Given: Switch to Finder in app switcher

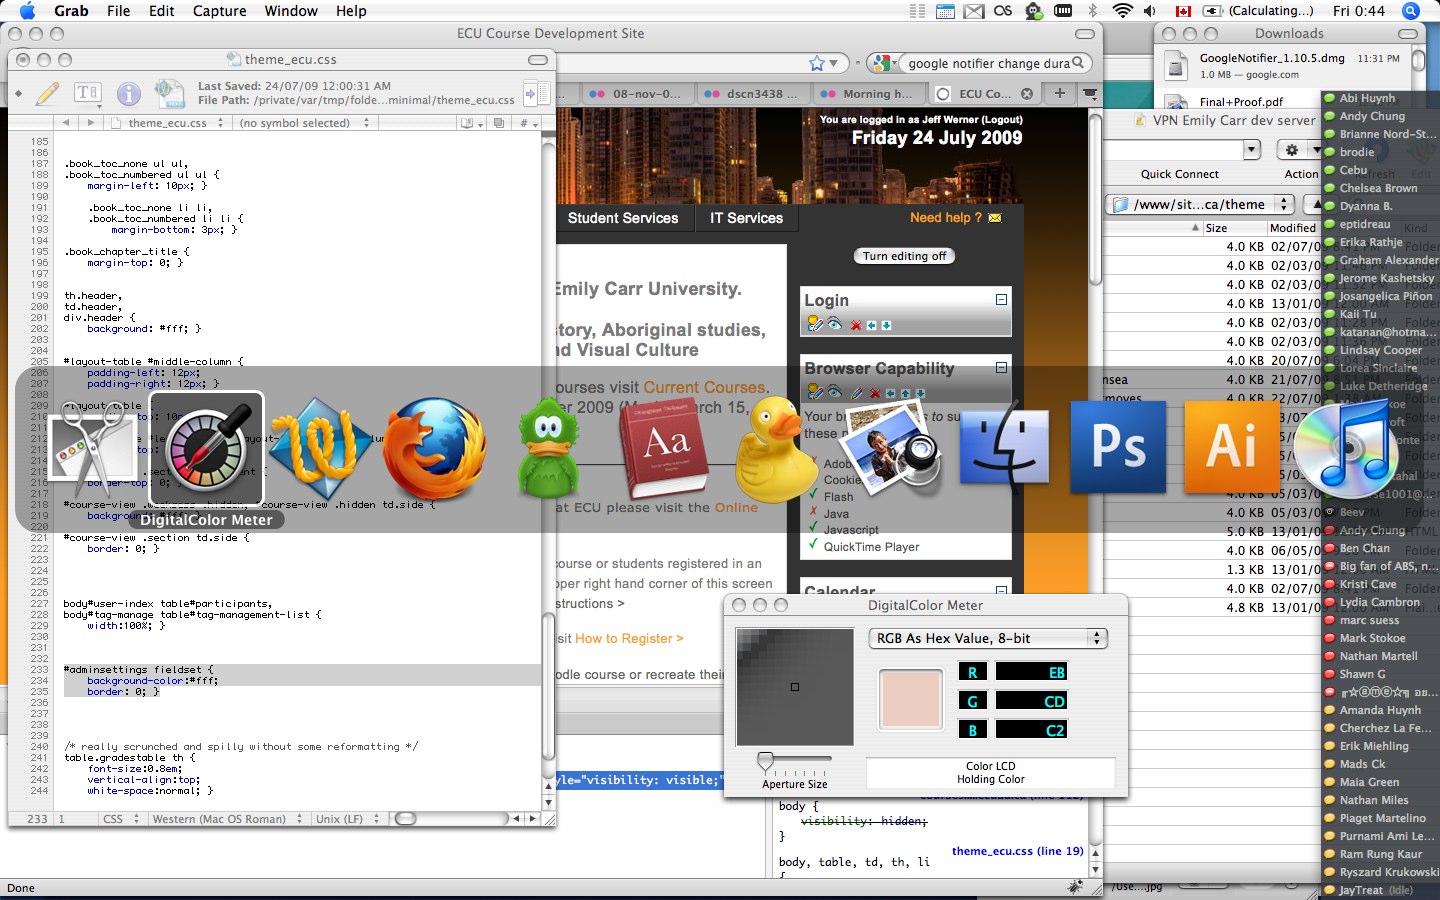Looking at the screenshot, I should coord(1004,448).
